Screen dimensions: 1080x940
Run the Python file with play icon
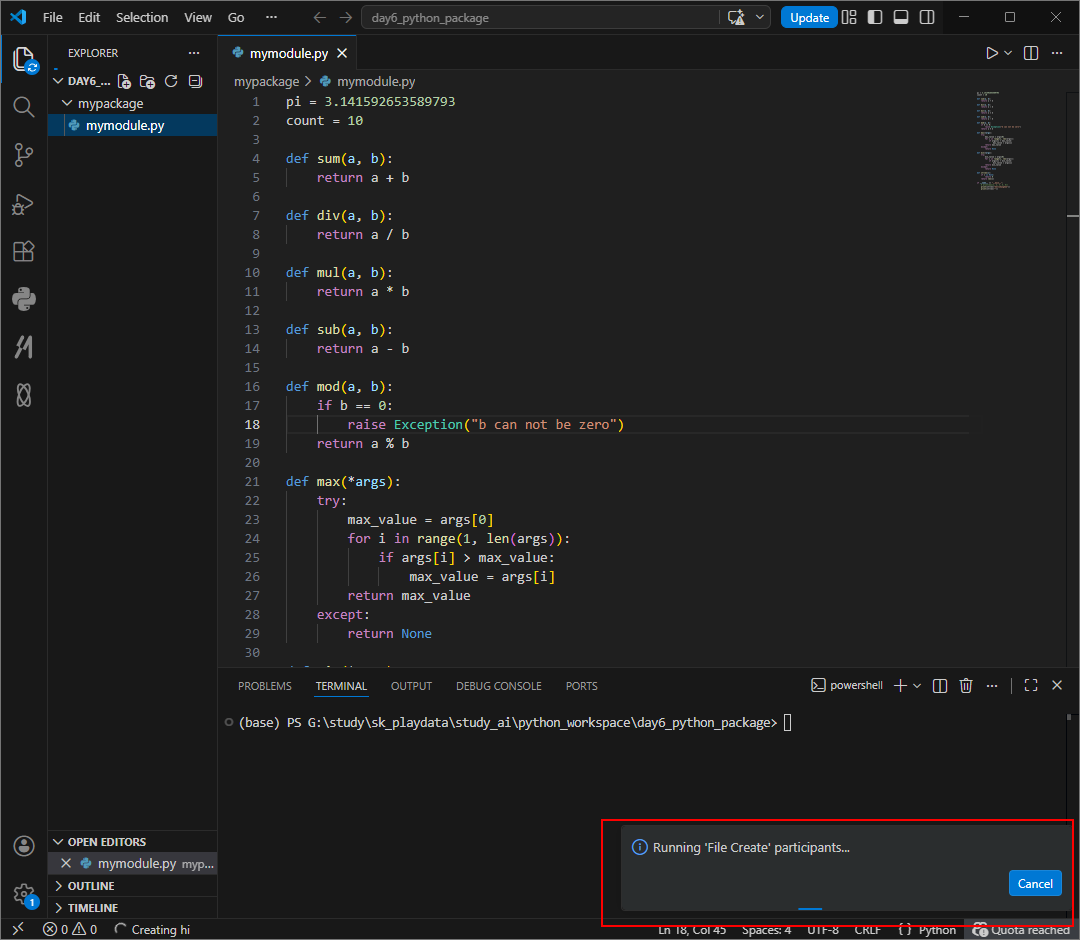pyautogui.click(x=991, y=53)
